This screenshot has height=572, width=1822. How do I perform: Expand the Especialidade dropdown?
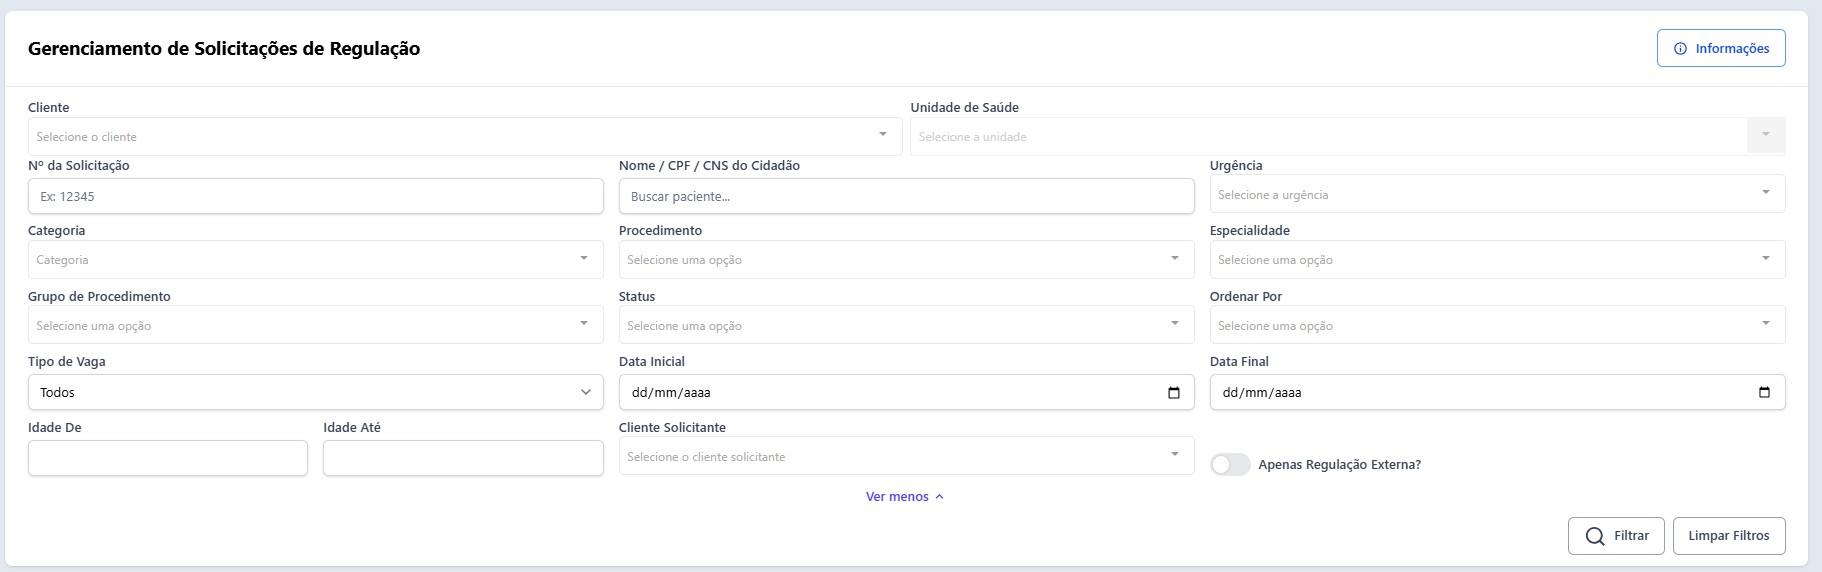1497,259
